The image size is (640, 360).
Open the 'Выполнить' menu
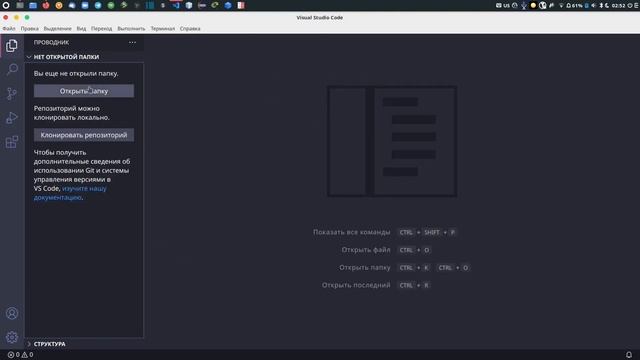(131, 29)
